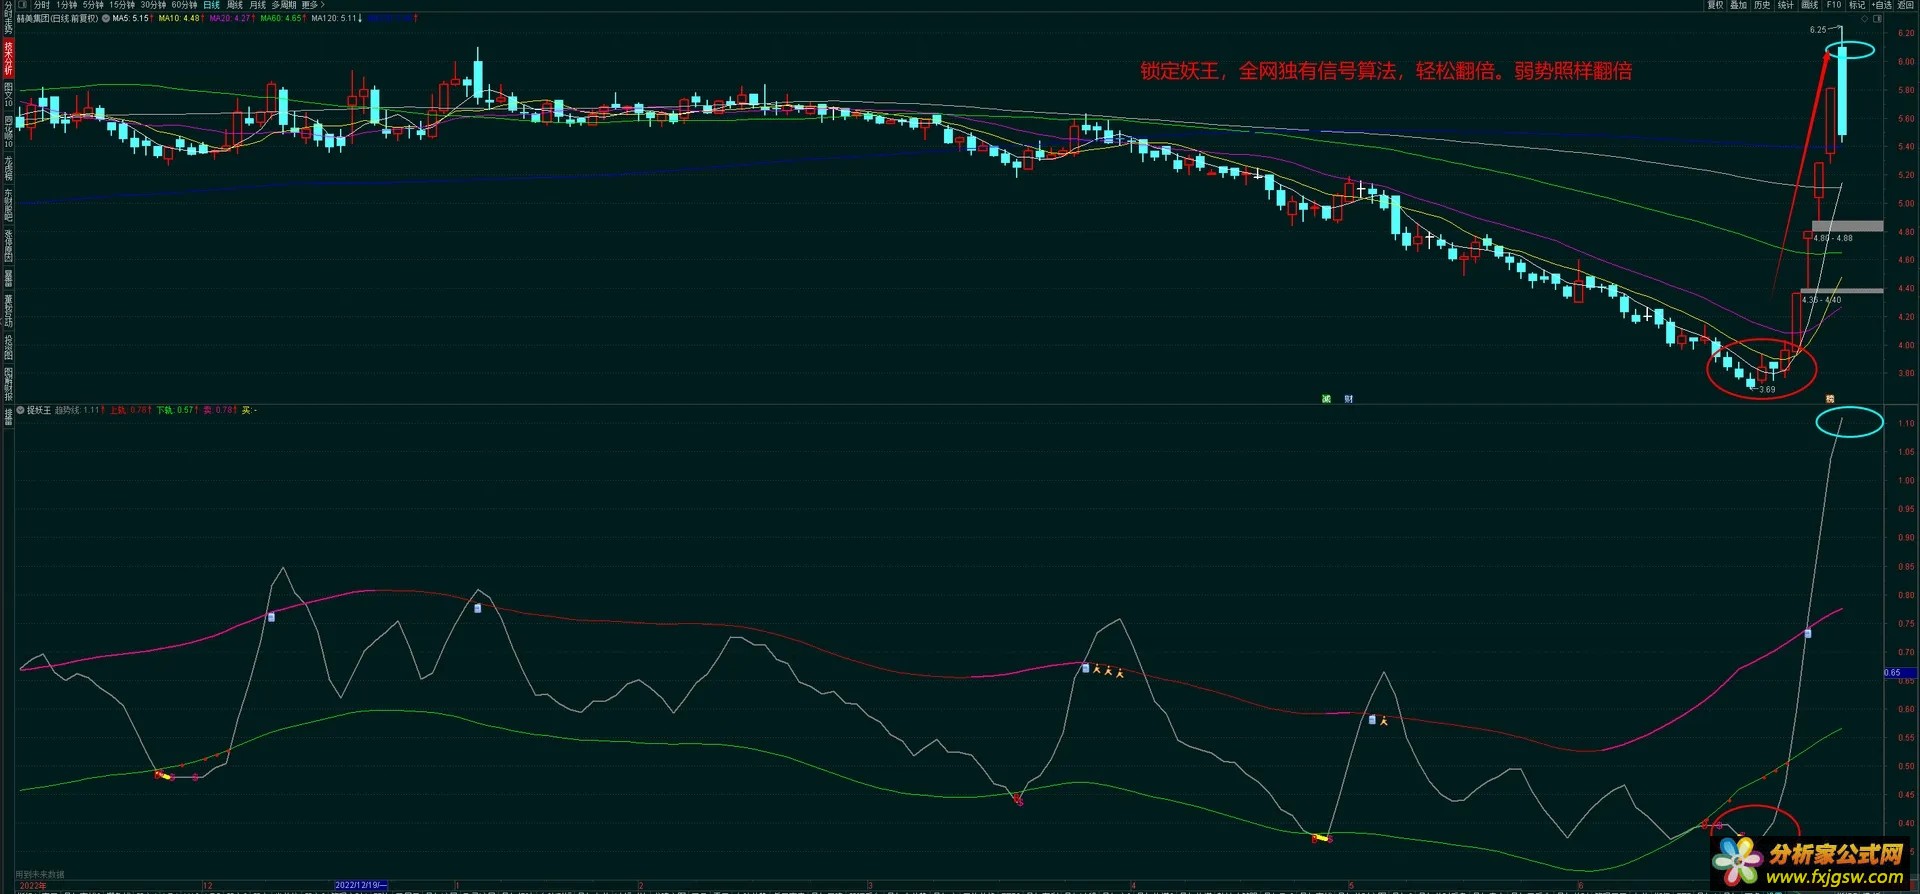The image size is (1920, 894).
Task: Select the 60分钟 period
Action: click(x=184, y=5)
